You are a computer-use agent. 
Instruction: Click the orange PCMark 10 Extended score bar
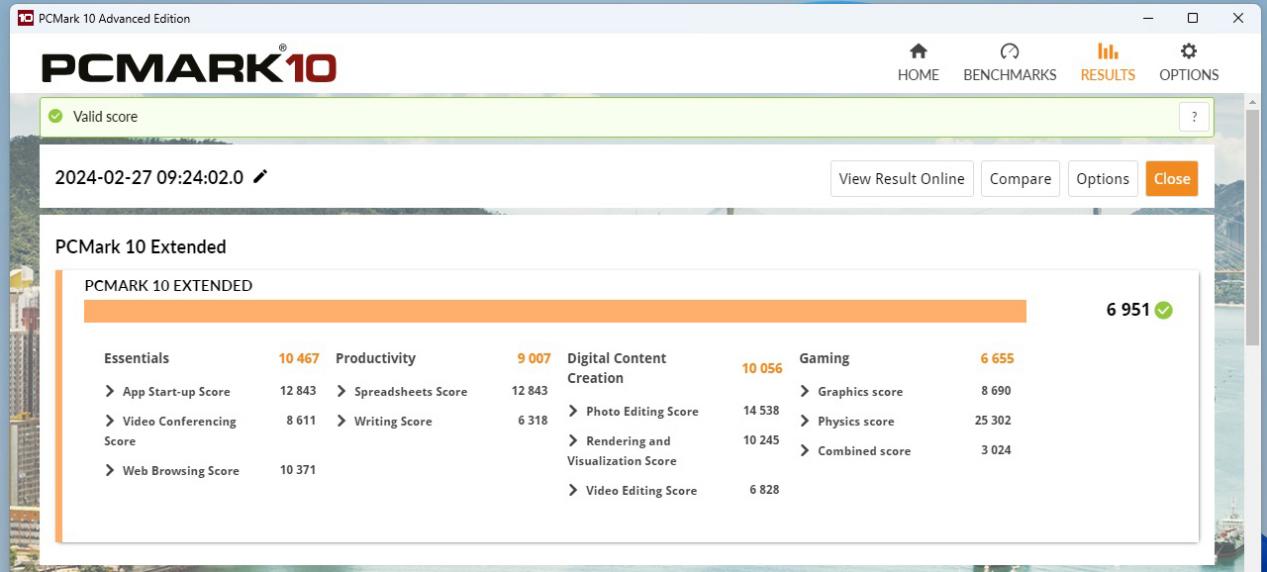coord(555,311)
